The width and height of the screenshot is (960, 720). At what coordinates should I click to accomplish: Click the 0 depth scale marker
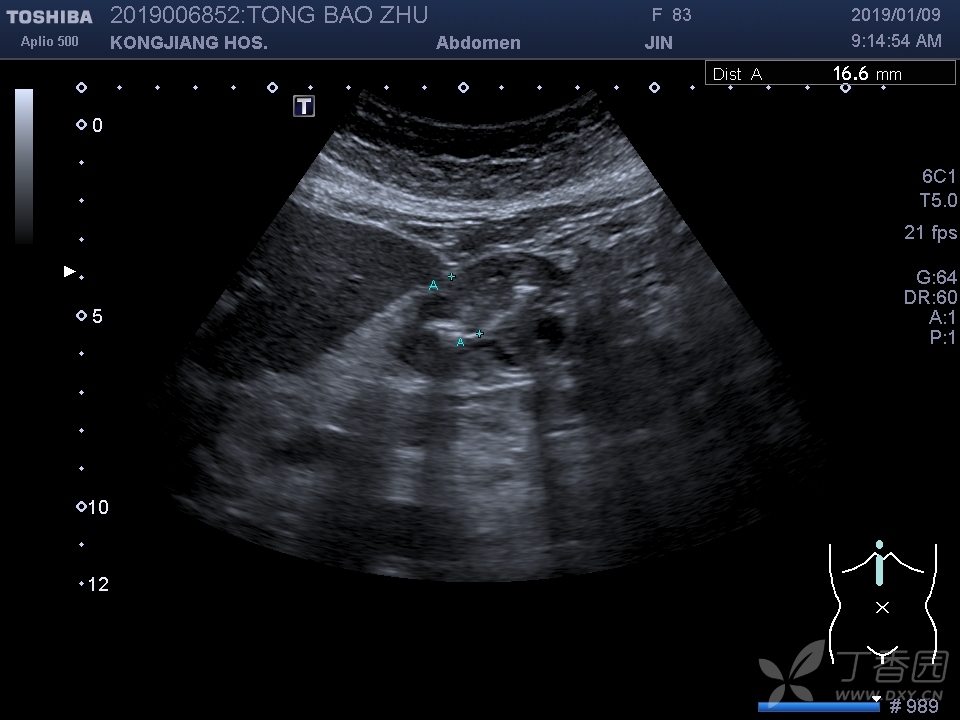[90, 125]
